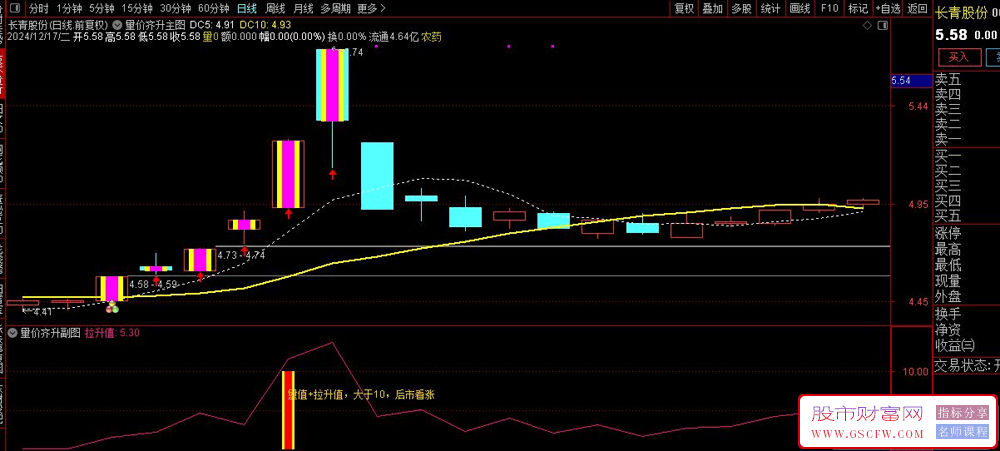Open the 复权 adjustment menu
This screenshot has height=451, width=1000.
tap(684, 8)
